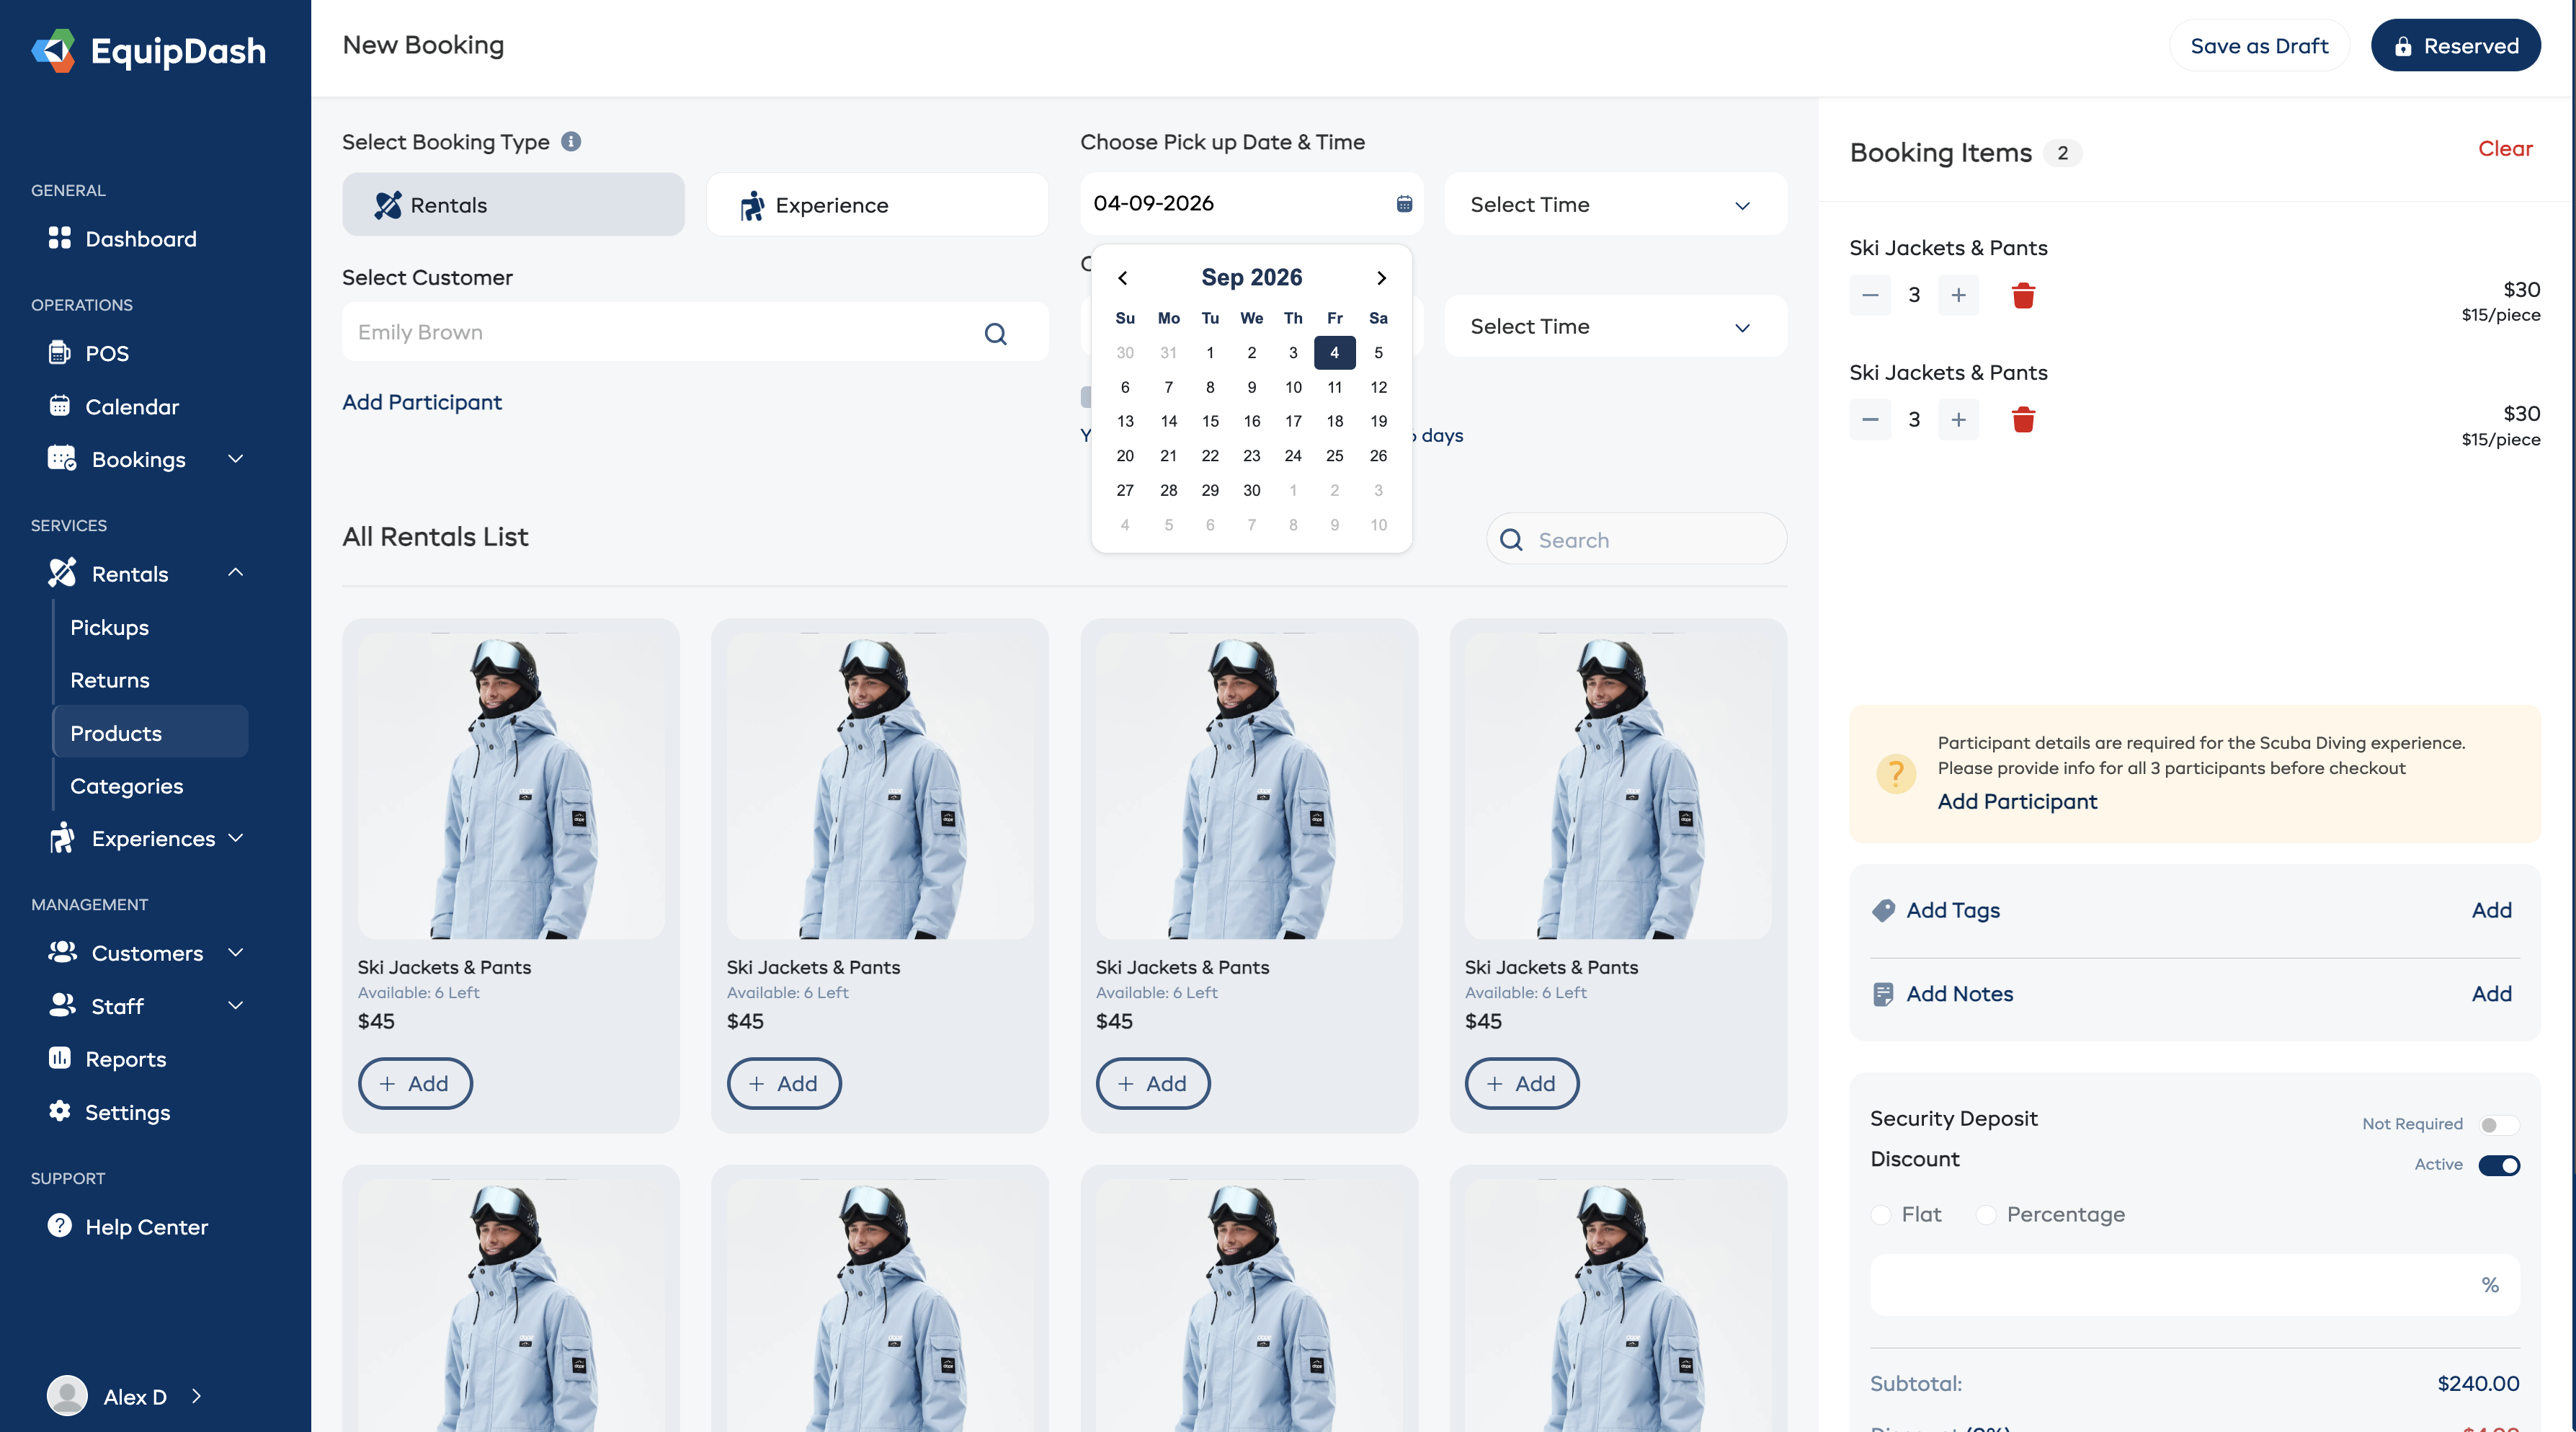Viewport: 2576px width, 1432px height.
Task: Go to previous month in the date picker
Action: (1122, 277)
